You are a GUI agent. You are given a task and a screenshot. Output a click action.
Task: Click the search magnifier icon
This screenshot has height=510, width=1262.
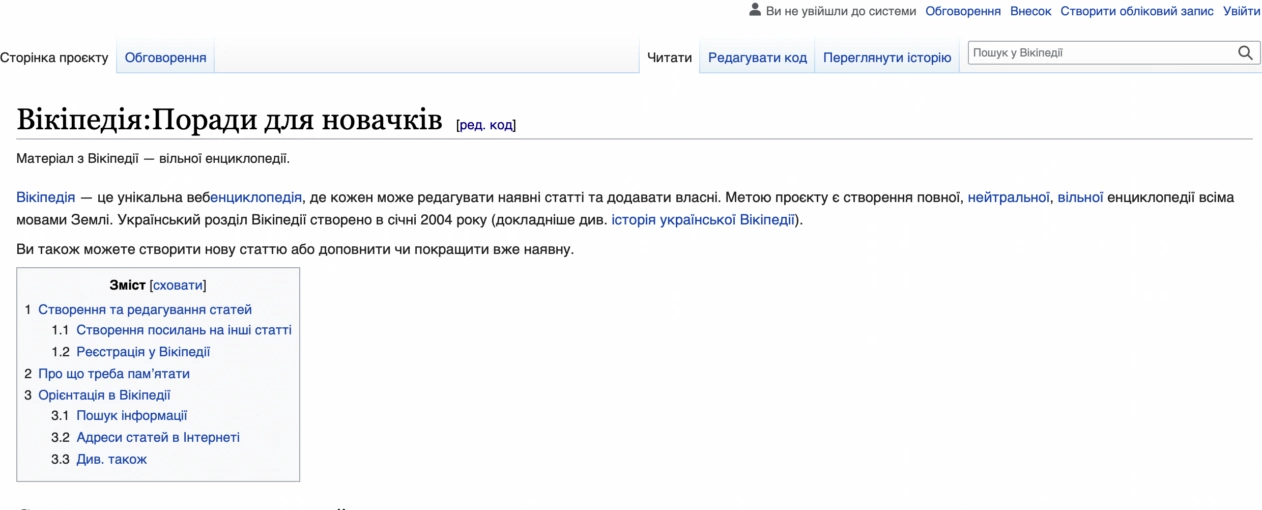tap(1244, 53)
